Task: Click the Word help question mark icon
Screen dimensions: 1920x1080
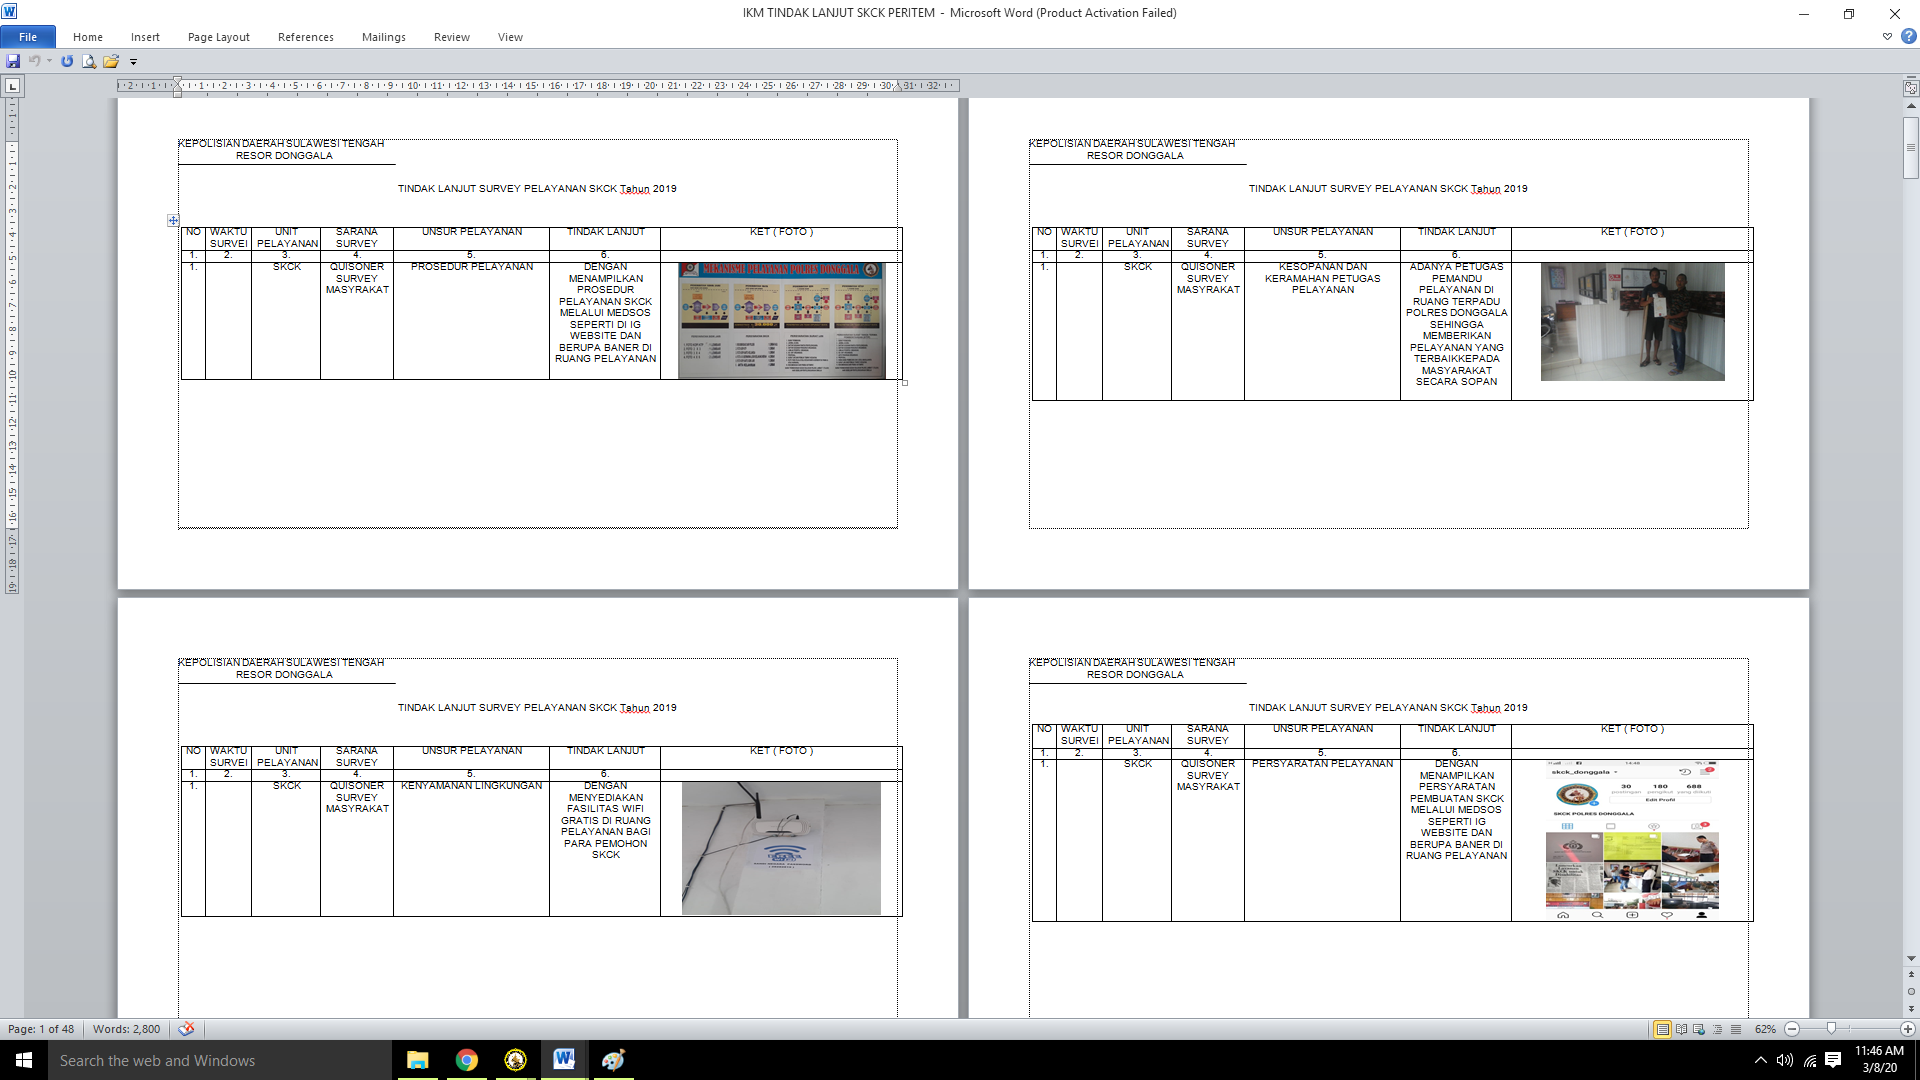Action: (1908, 37)
